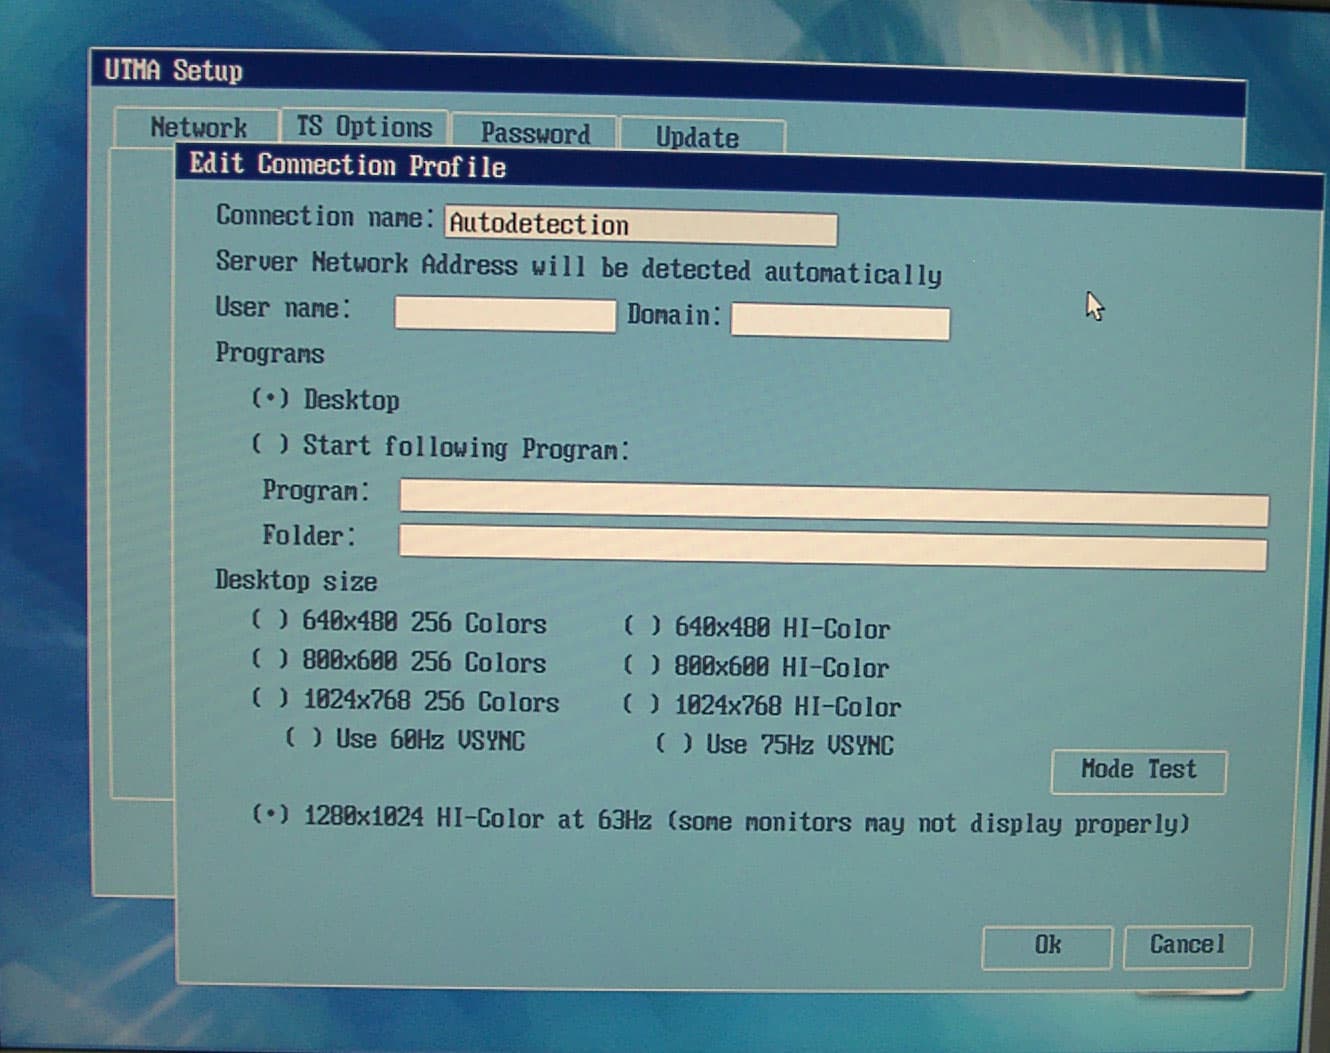Screen dimensions: 1330x1053
Task: Click the Program path field
Action: coord(834,502)
